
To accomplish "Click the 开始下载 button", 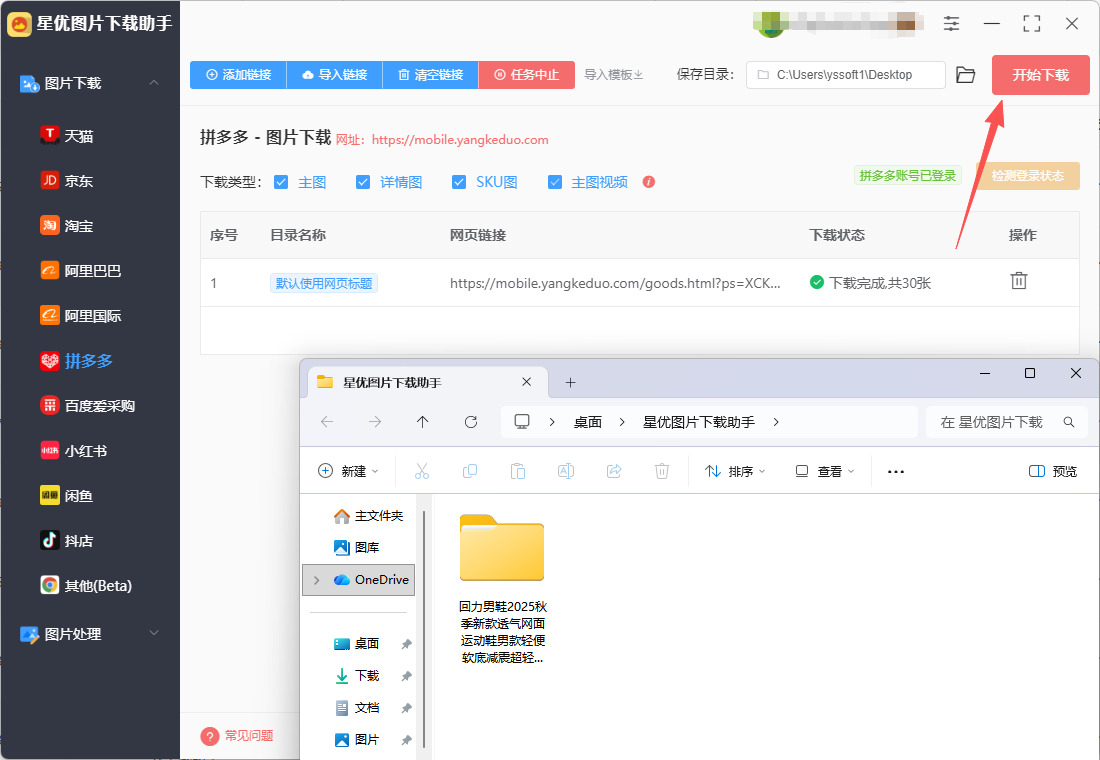I will click(x=1040, y=75).
